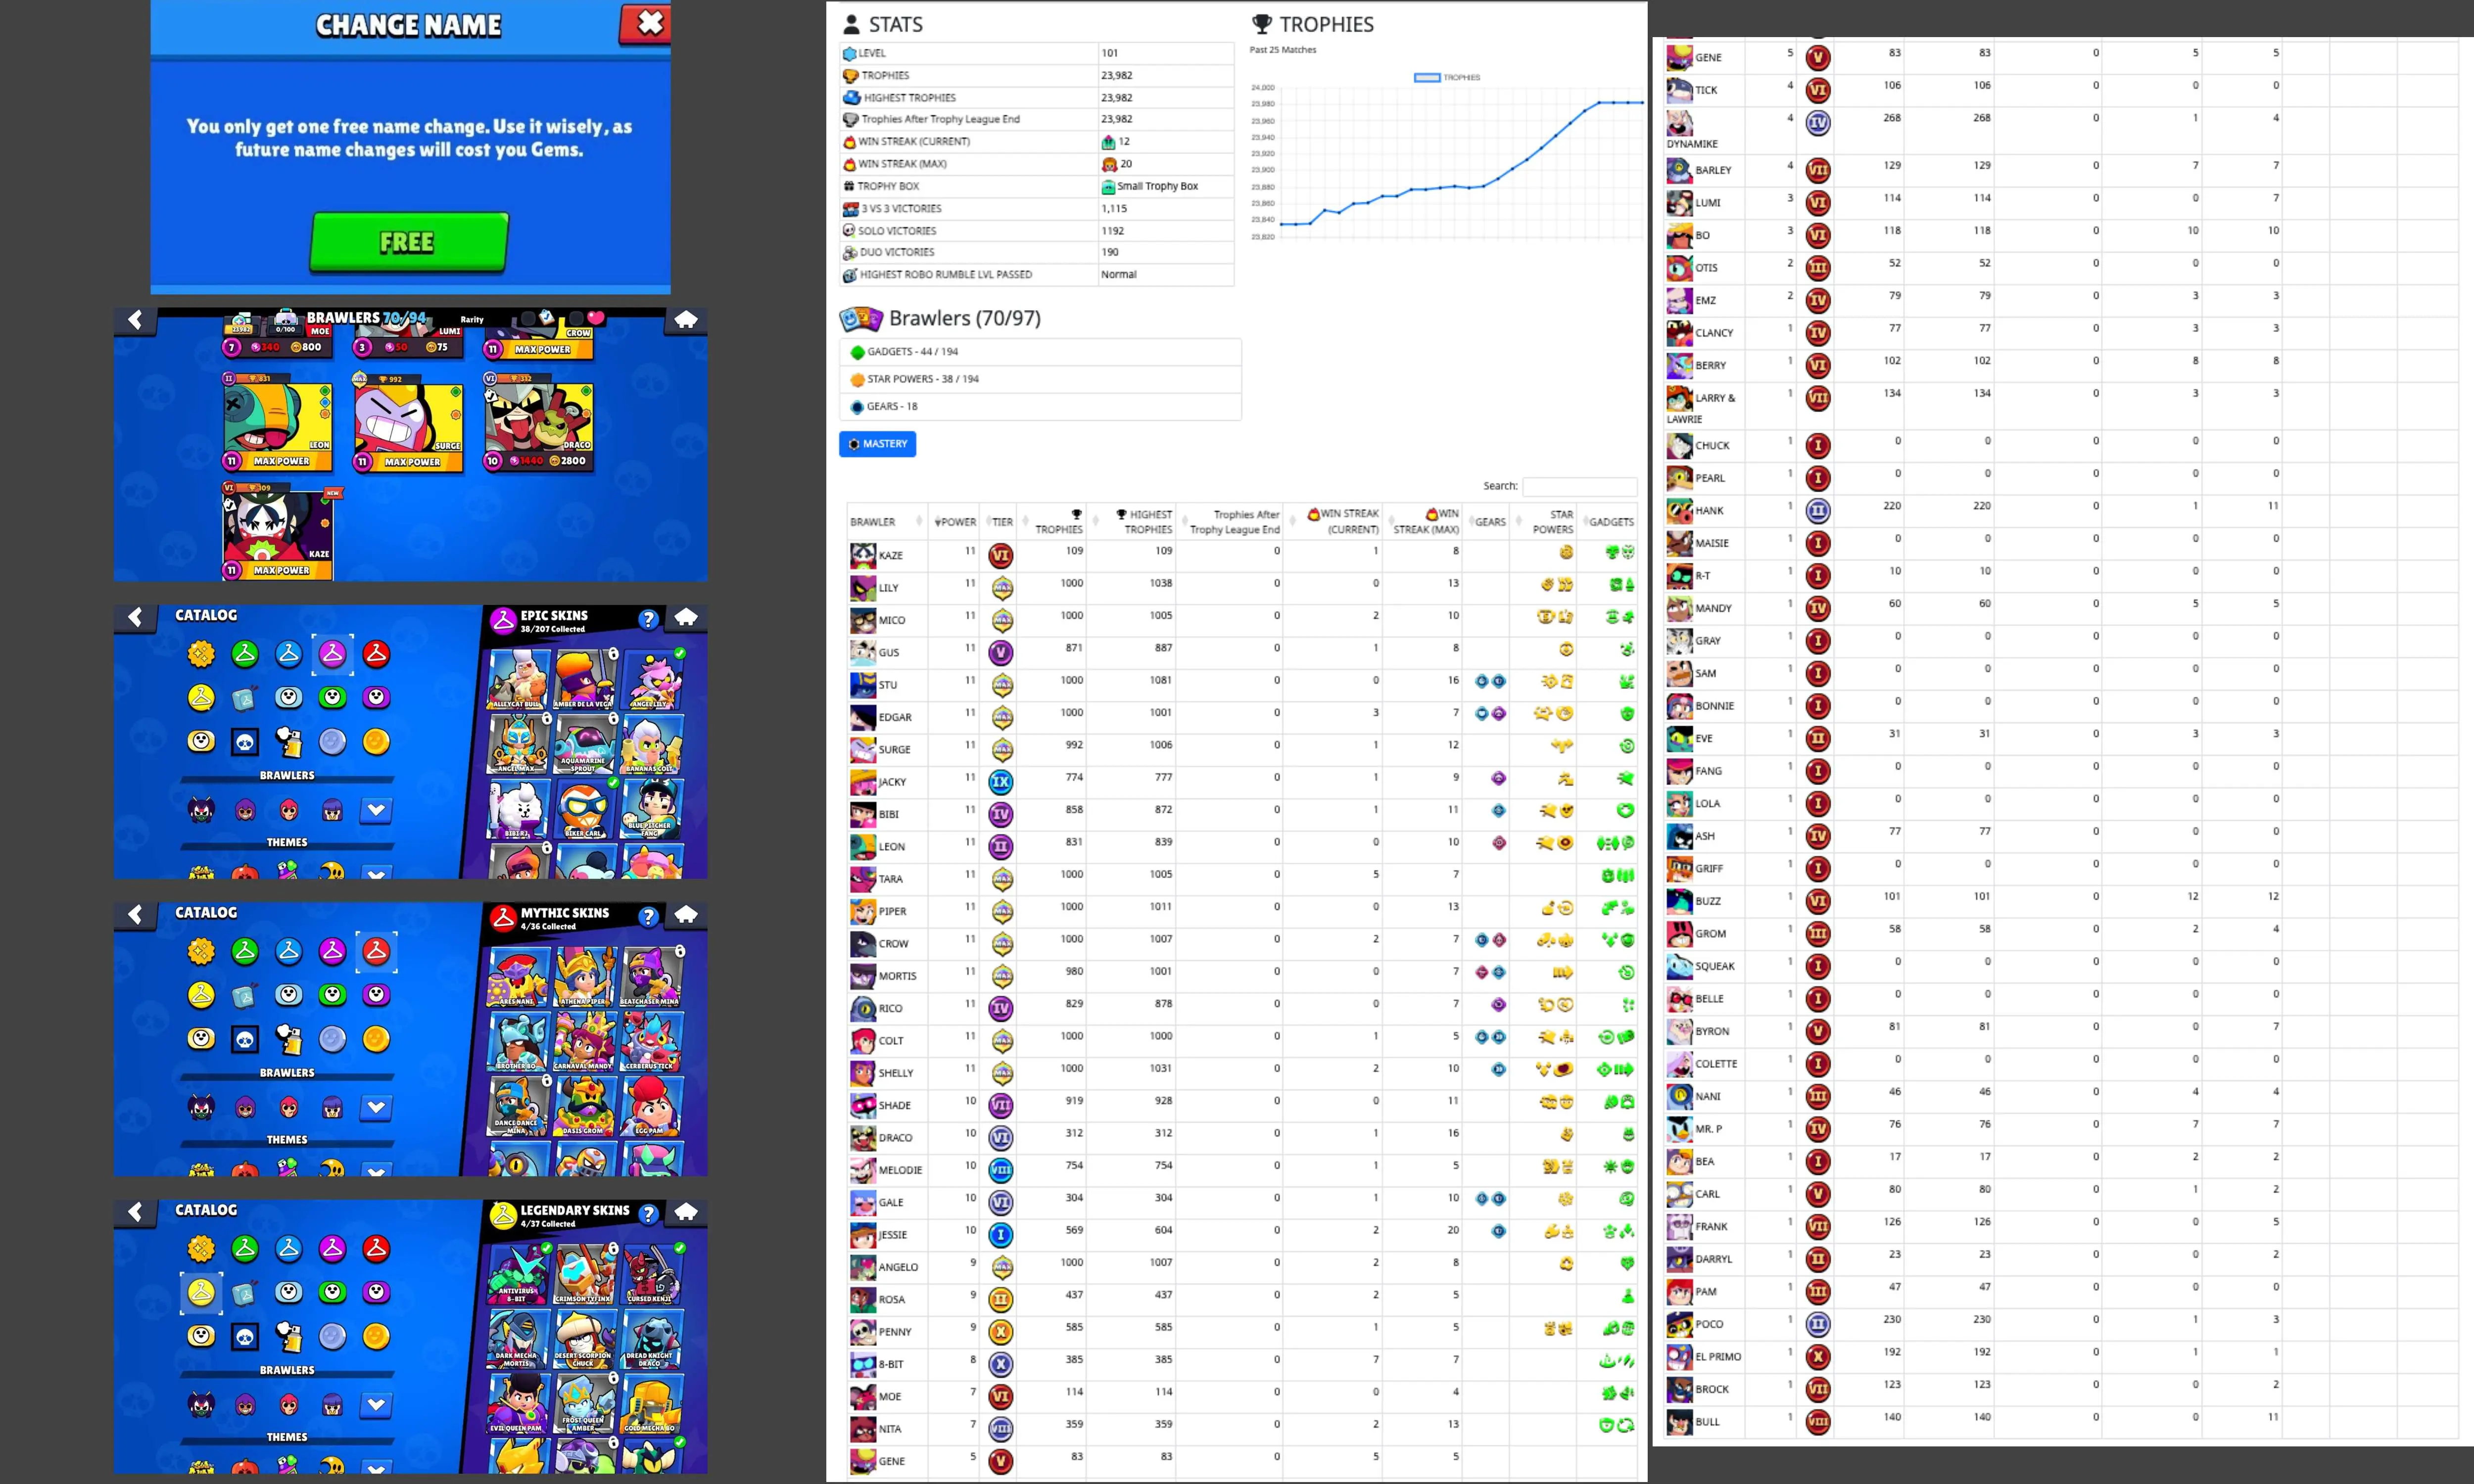Screen dimensions: 2474x1484
Task: Select the Biker Carl skin
Action: [x=584, y=808]
